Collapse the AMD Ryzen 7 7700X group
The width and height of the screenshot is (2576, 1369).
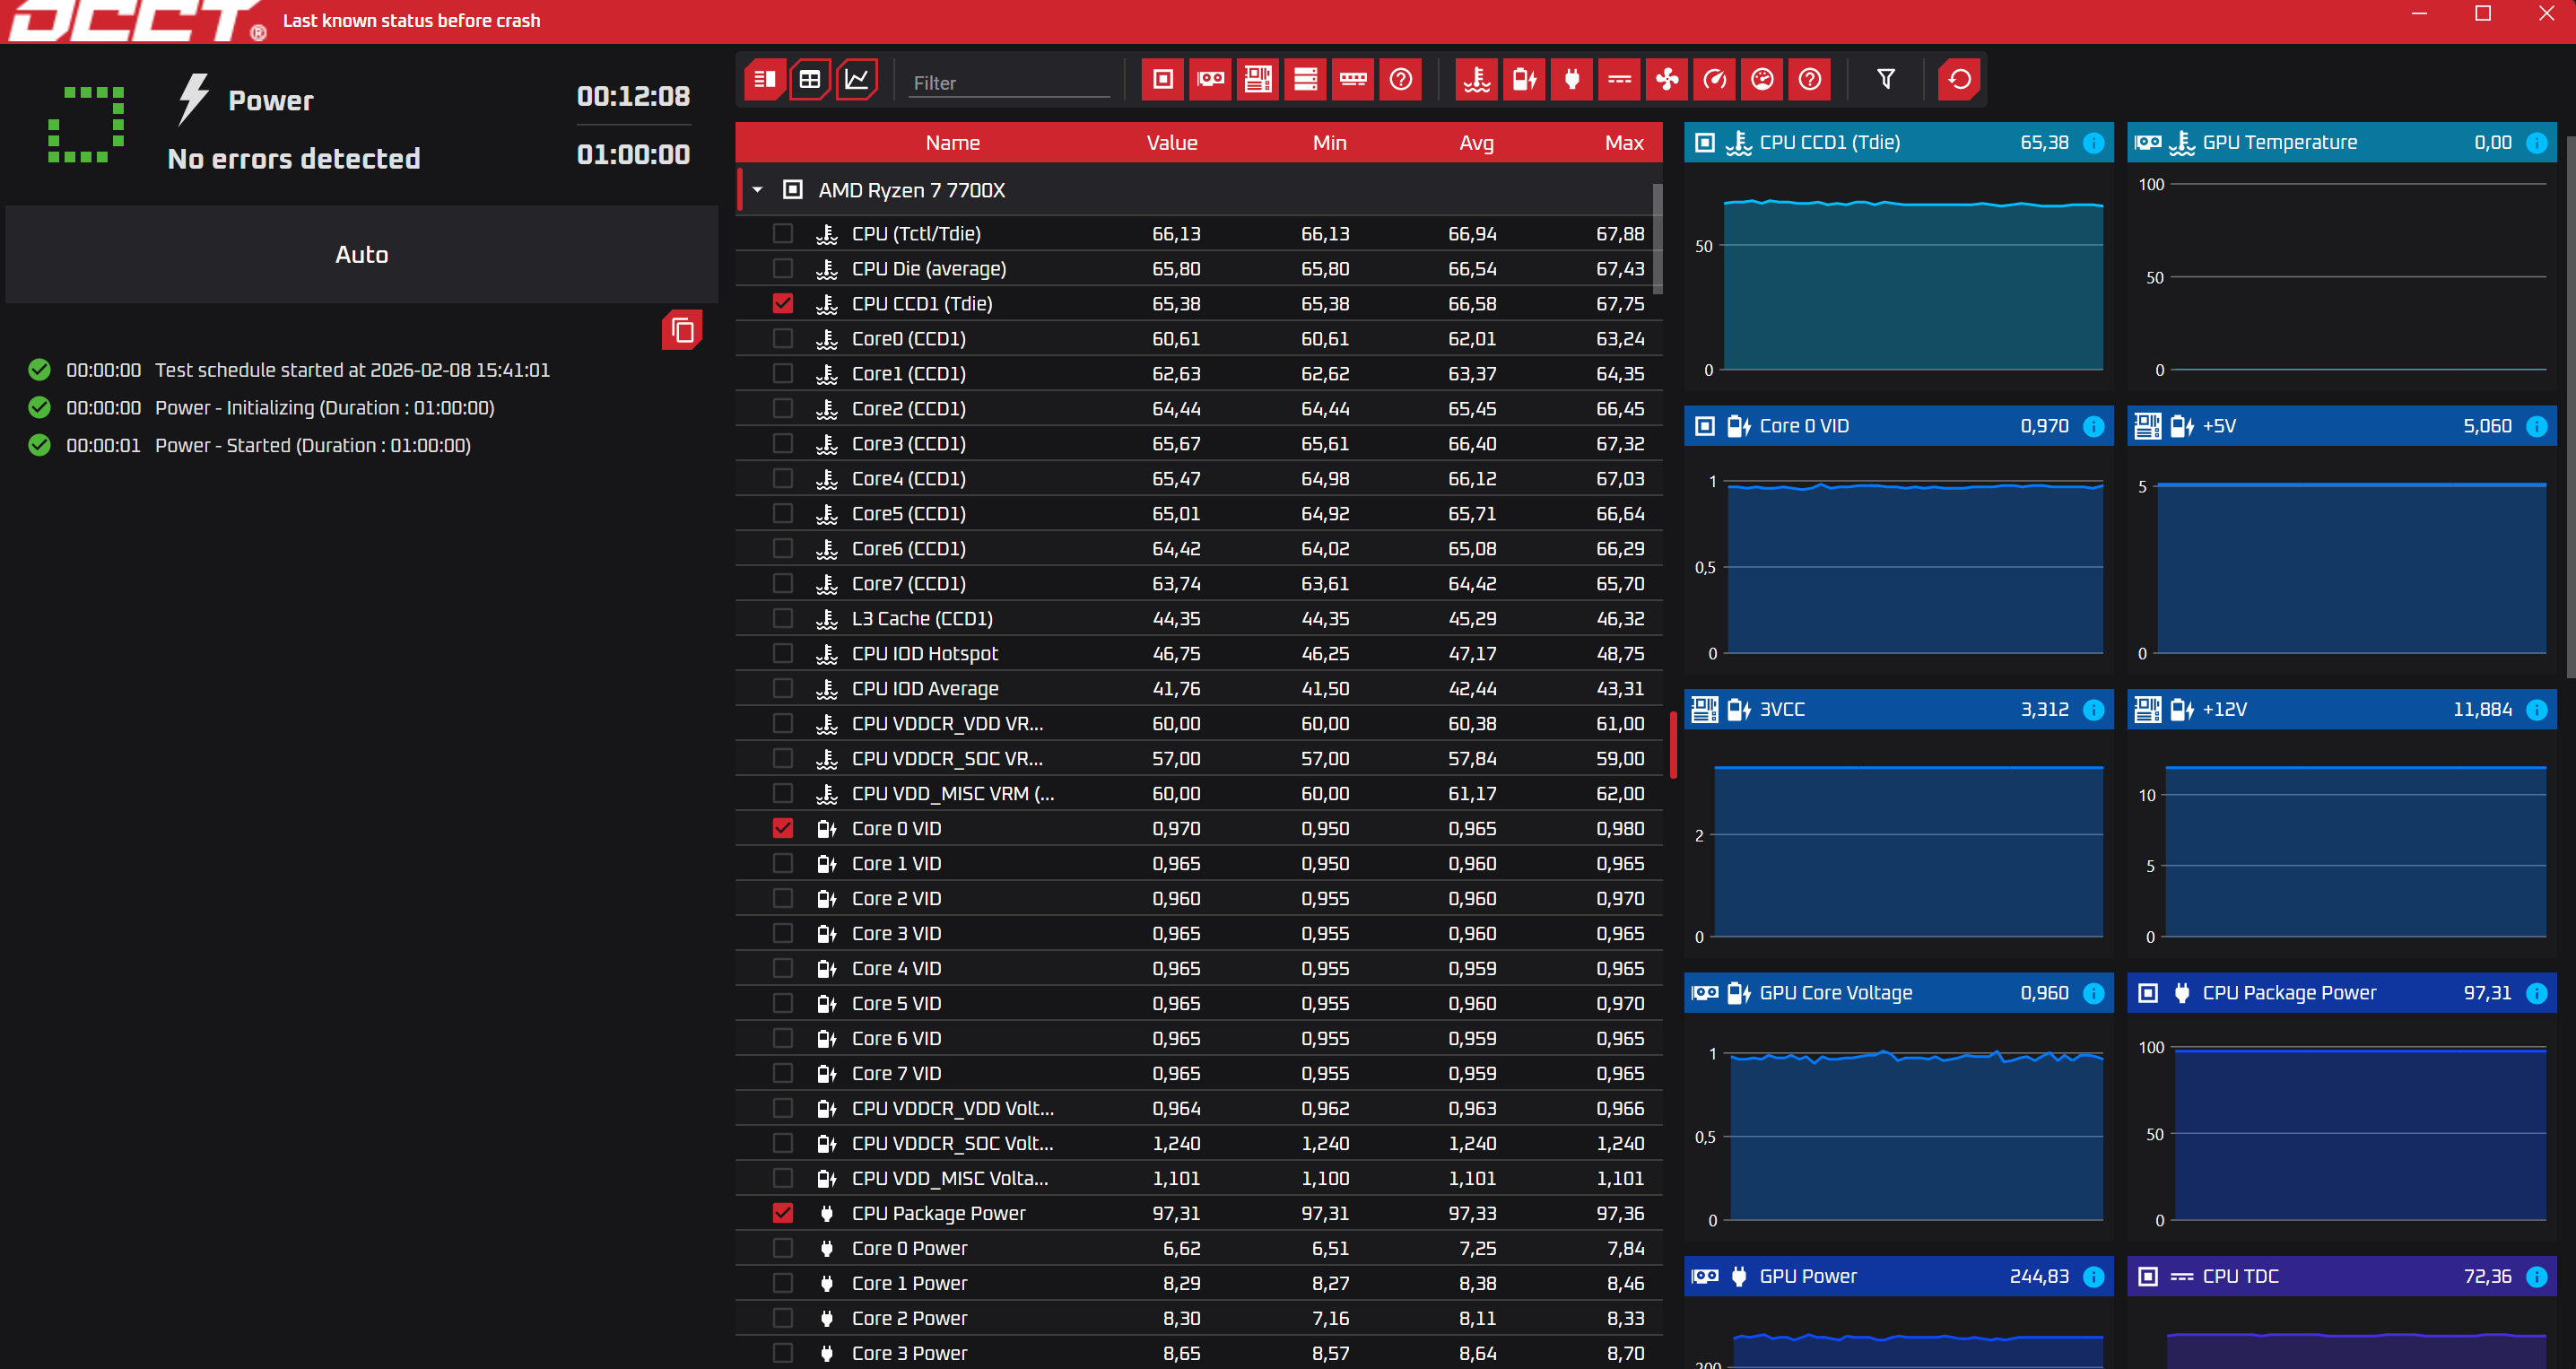pyautogui.click(x=758, y=190)
